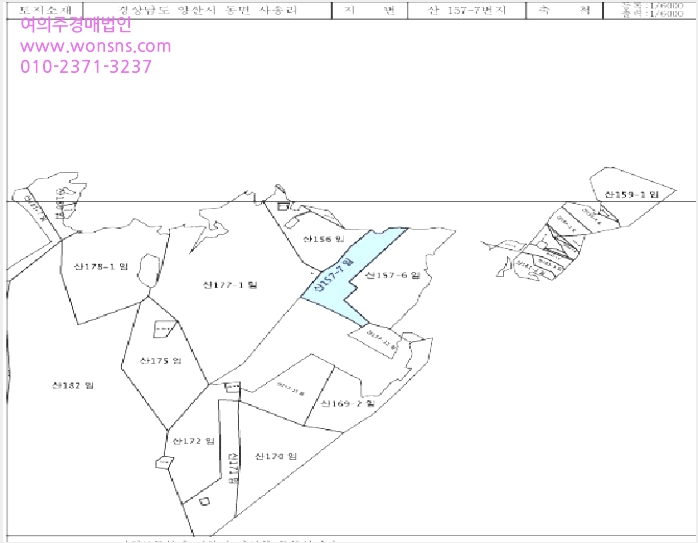
Task: Select the parcel label 산177-1 임
Action: click(230, 285)
